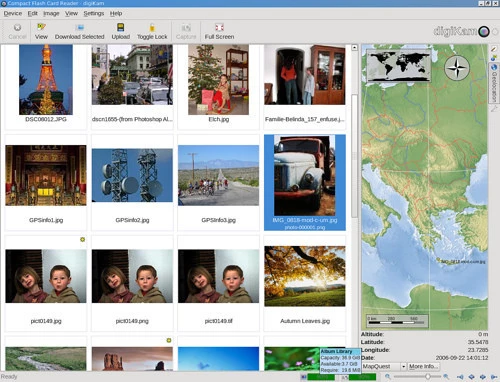Viewport: 500px width, 382px height.
Task: Click the More Info... button
Action: pyautogui.click(x=423, y=366)
